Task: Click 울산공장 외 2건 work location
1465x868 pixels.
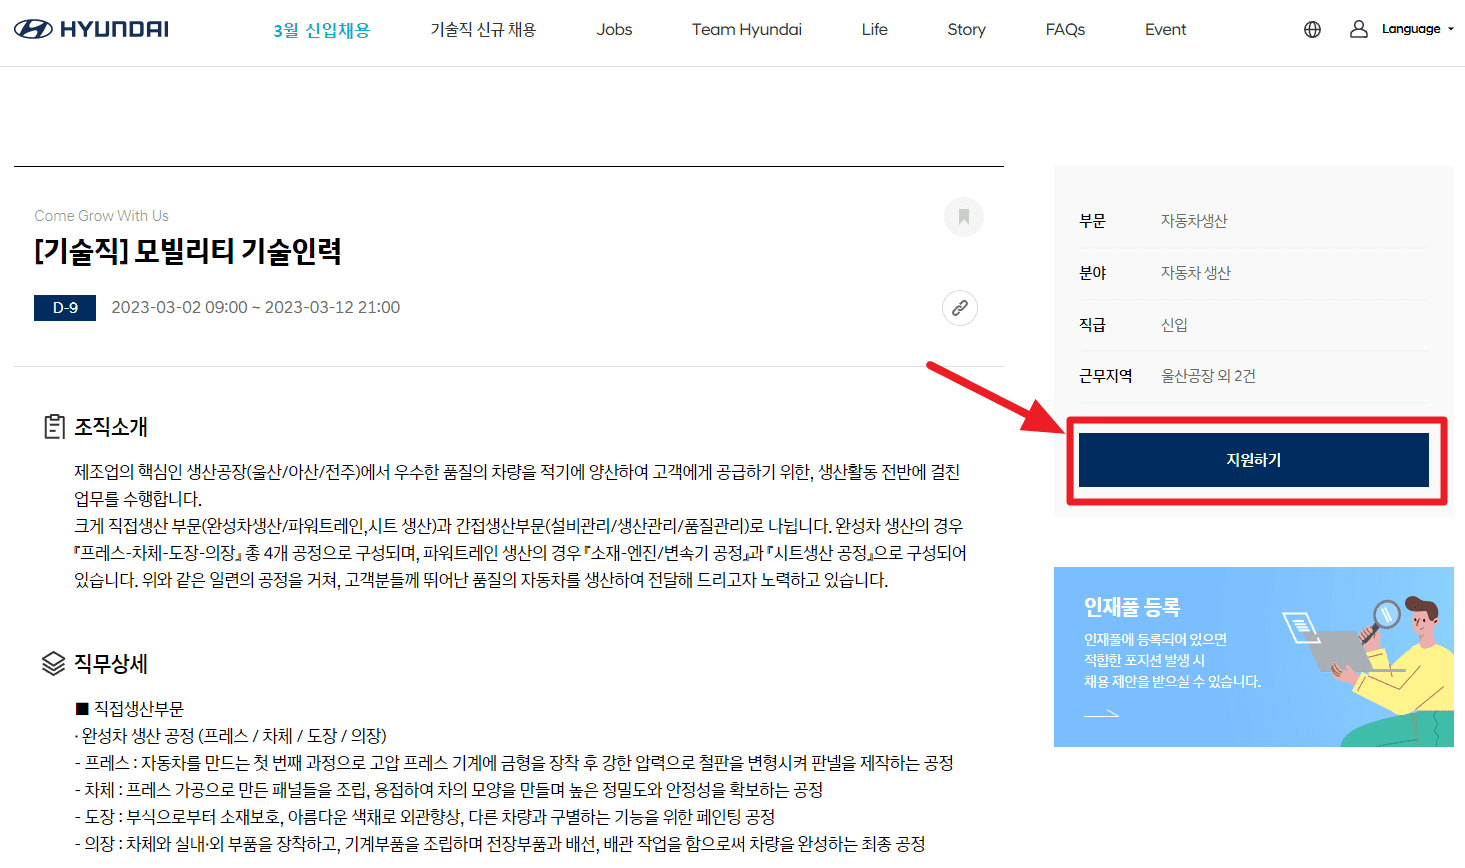Action: point(1208,376)
